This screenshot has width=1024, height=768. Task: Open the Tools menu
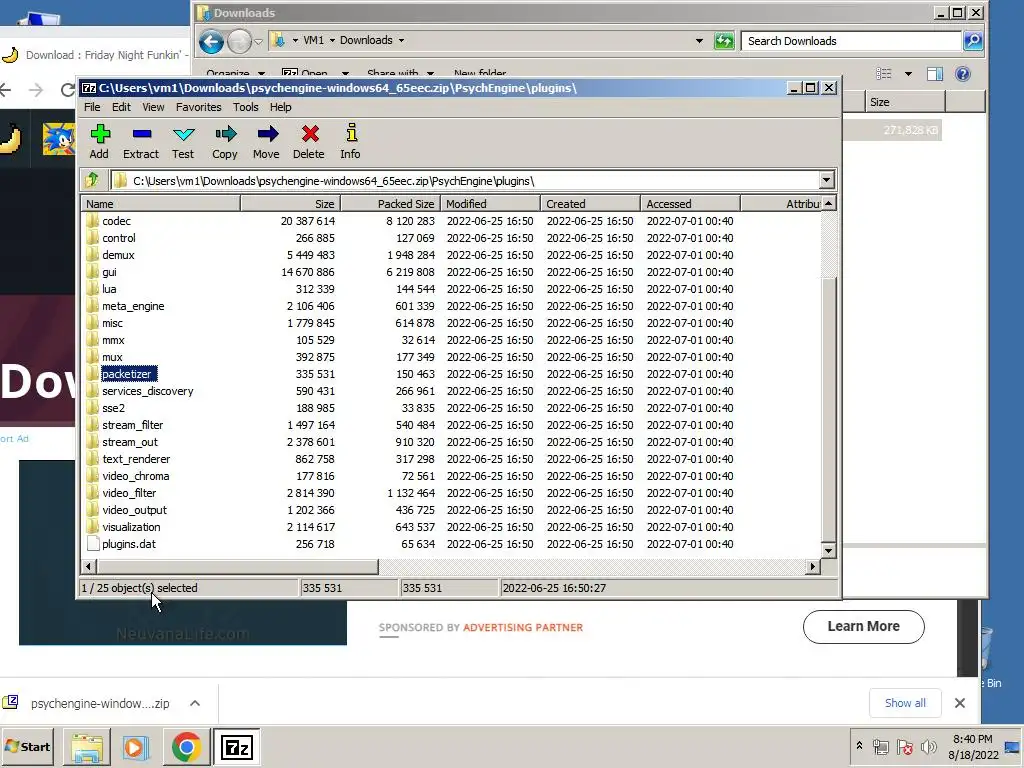pyautogui.click(x=246, y=107)
